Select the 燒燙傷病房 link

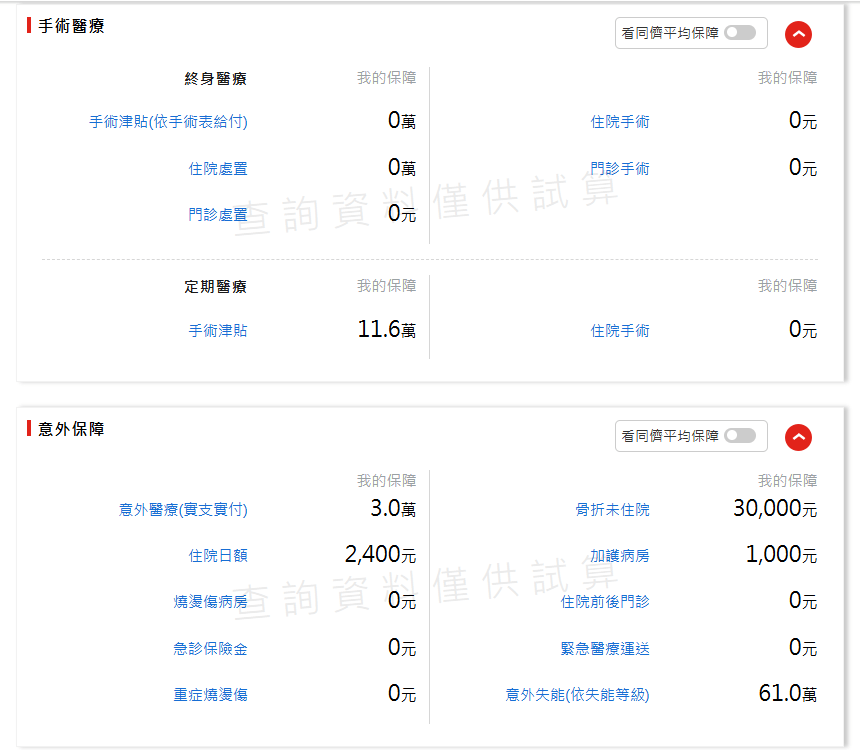click(210, 602)
